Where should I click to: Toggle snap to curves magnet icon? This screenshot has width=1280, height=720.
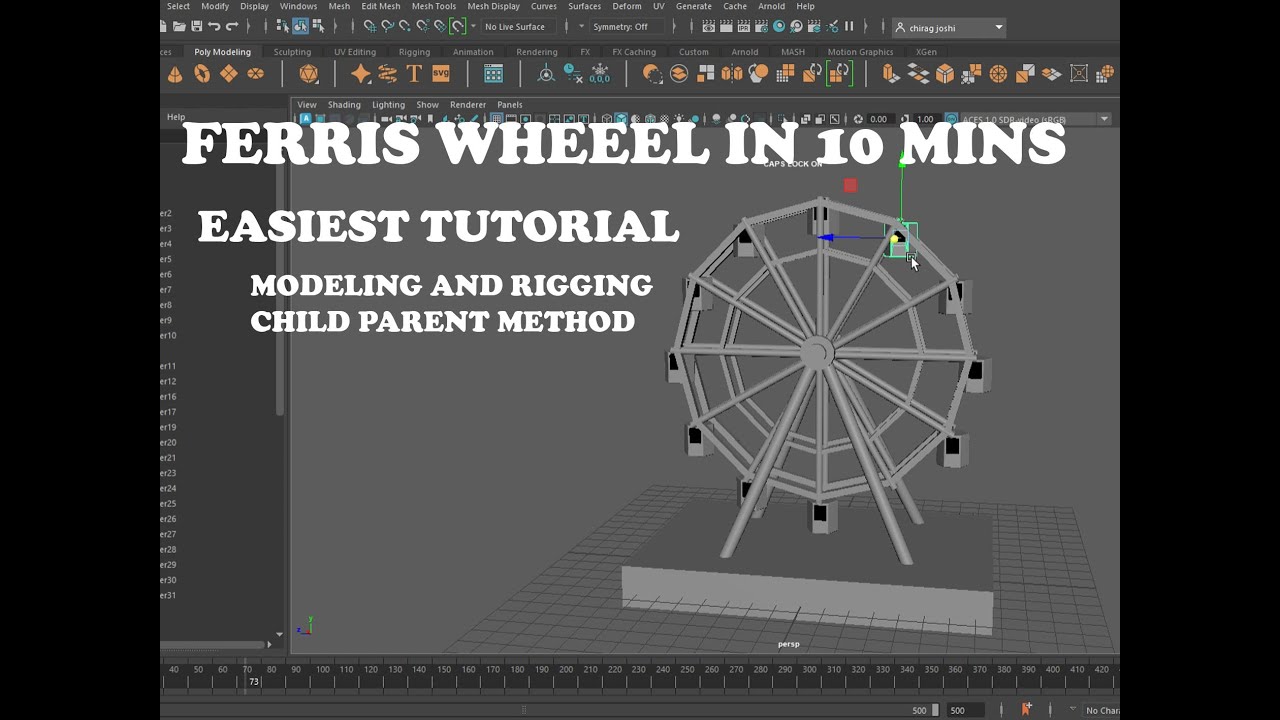click(x=387, y=27)
